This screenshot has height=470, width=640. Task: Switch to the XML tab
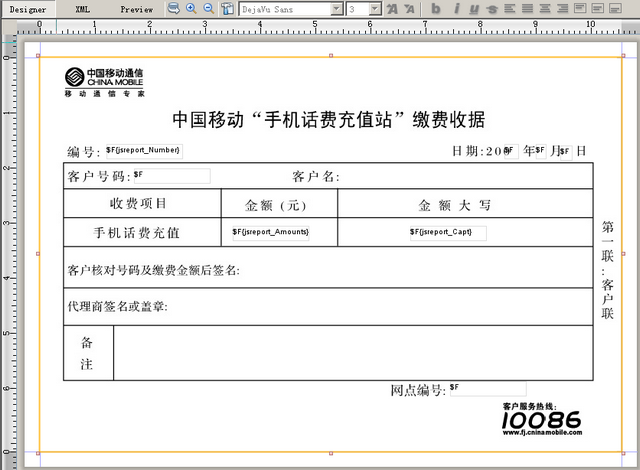[x=82, y=9]
